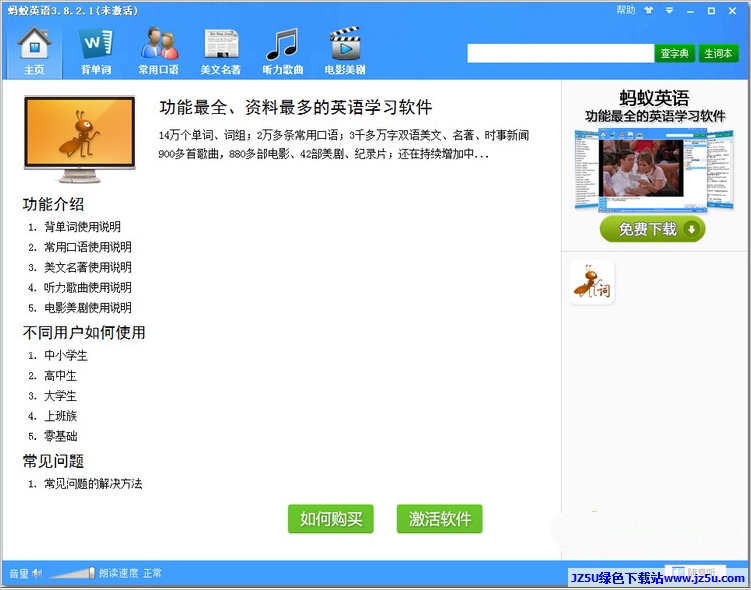Go to the 主页 home tab
The height and width of the screenshot is (590, 751).
[x=34, y=51]
